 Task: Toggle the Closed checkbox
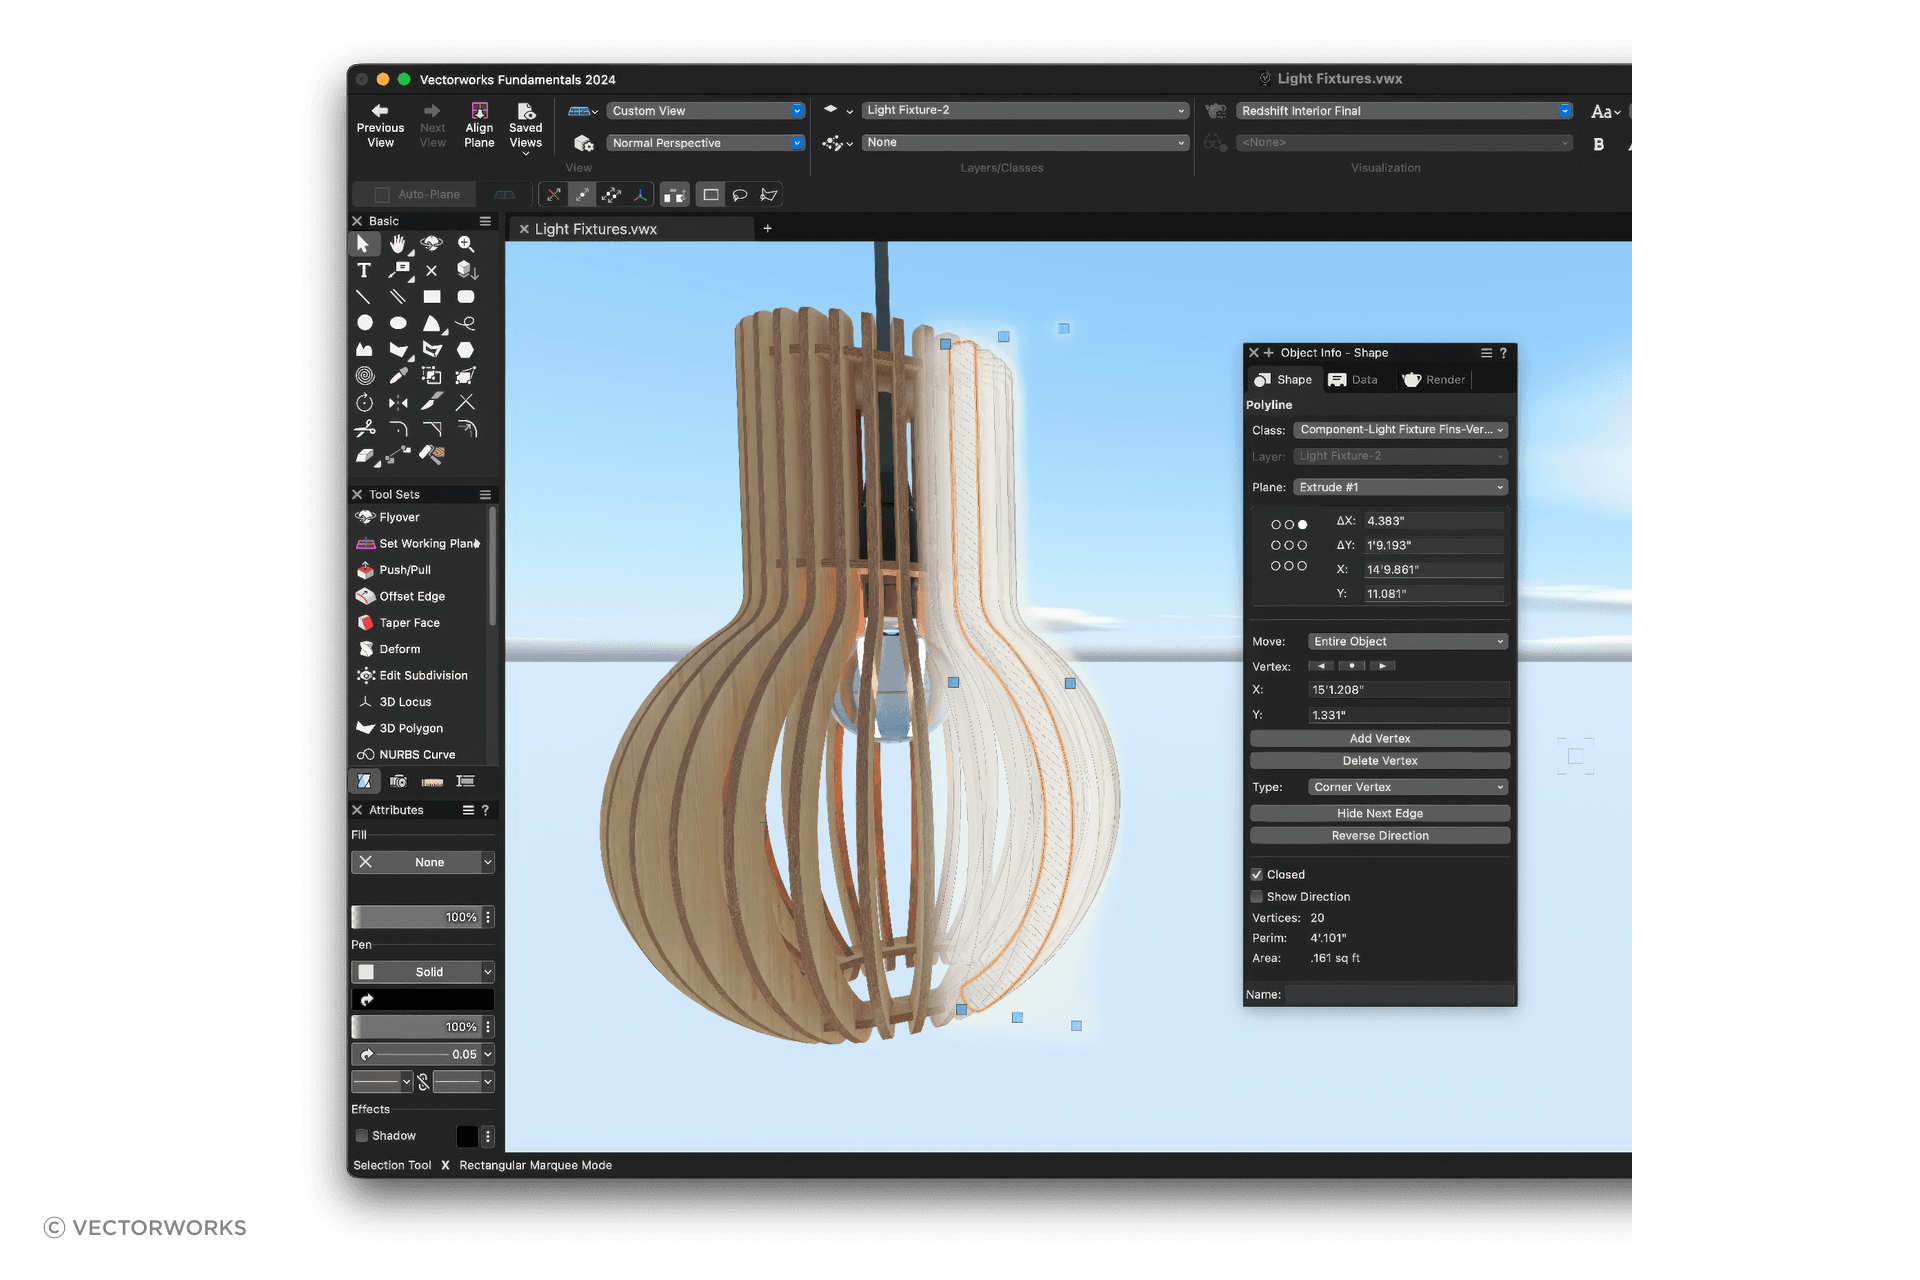pyautogui.click(x=1257, y=875)
